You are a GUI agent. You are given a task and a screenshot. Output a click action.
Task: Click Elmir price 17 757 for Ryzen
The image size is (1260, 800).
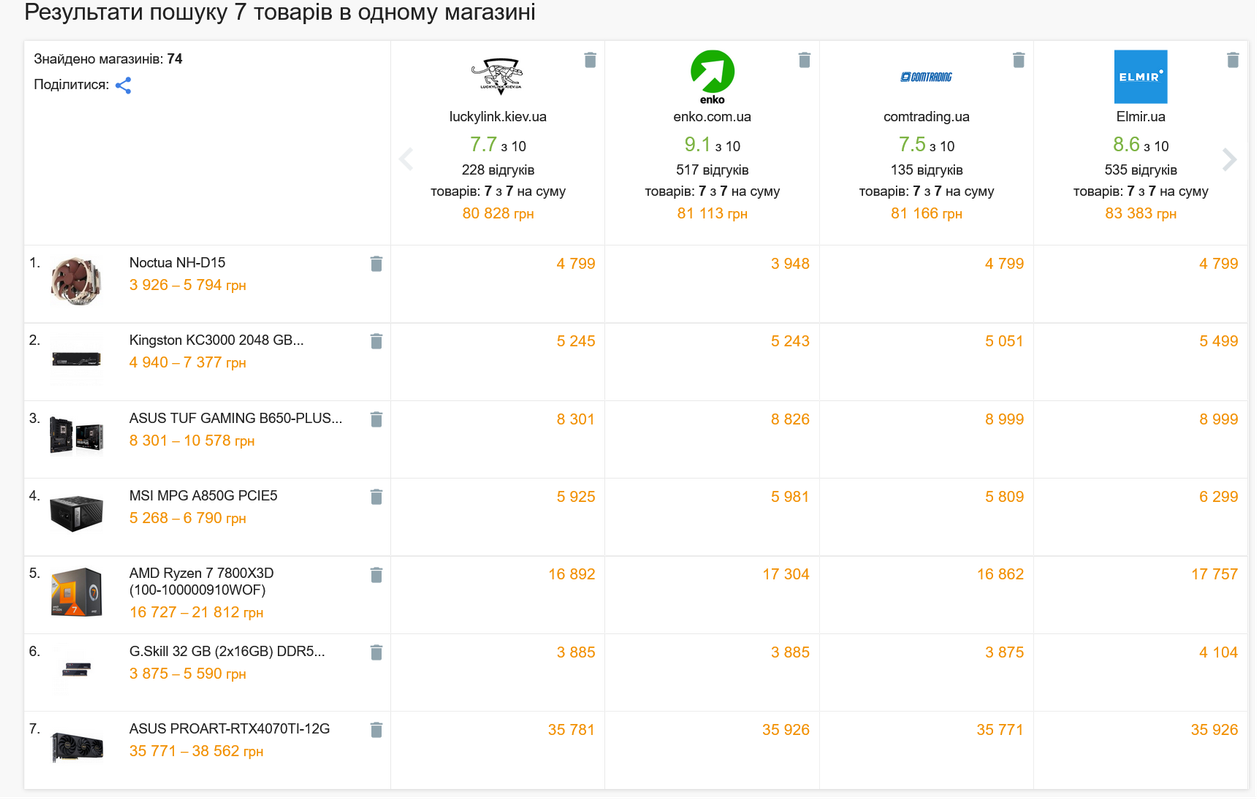coord(1214,574)
